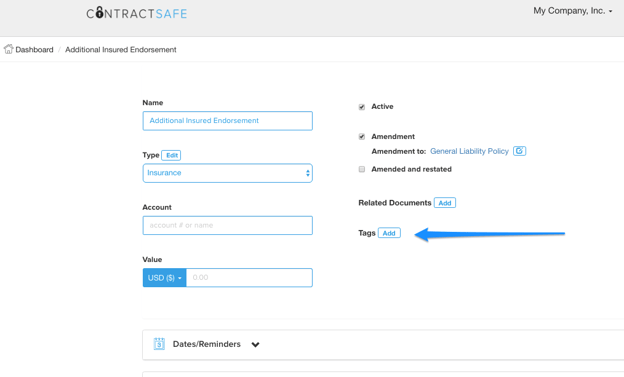Open the amendment parent edit icon
Viewport: 624px width, 377px height.
click(x=519, y=151)
